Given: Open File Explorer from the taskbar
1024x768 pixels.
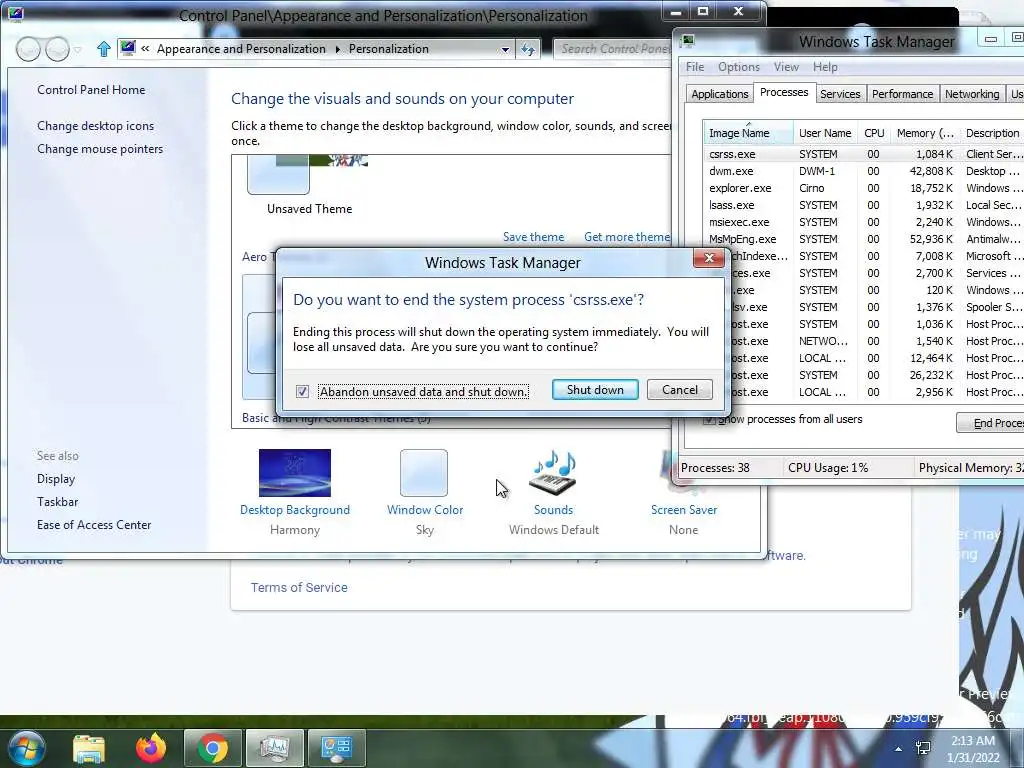Looking at the screenshot, I should [89, 748].
